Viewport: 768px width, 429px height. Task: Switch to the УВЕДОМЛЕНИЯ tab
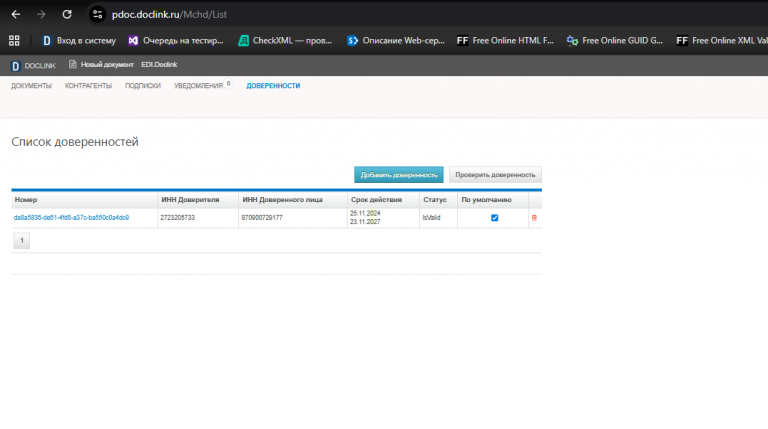coord(198,86)
